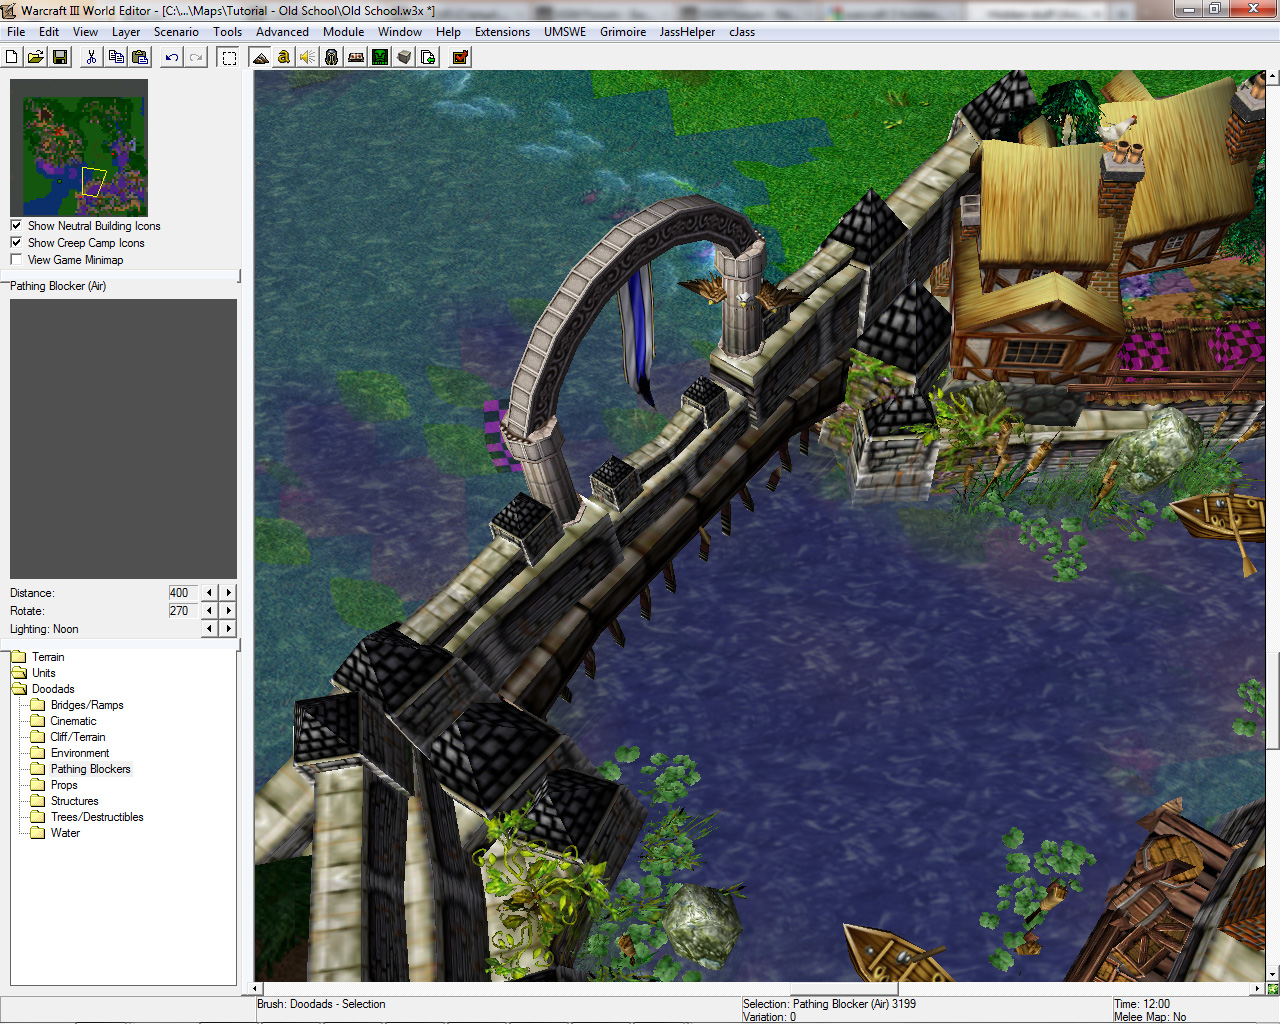Open the Environment doodad category
1280x1024 pixels.
pyautogui.click(x=80, y=753)
